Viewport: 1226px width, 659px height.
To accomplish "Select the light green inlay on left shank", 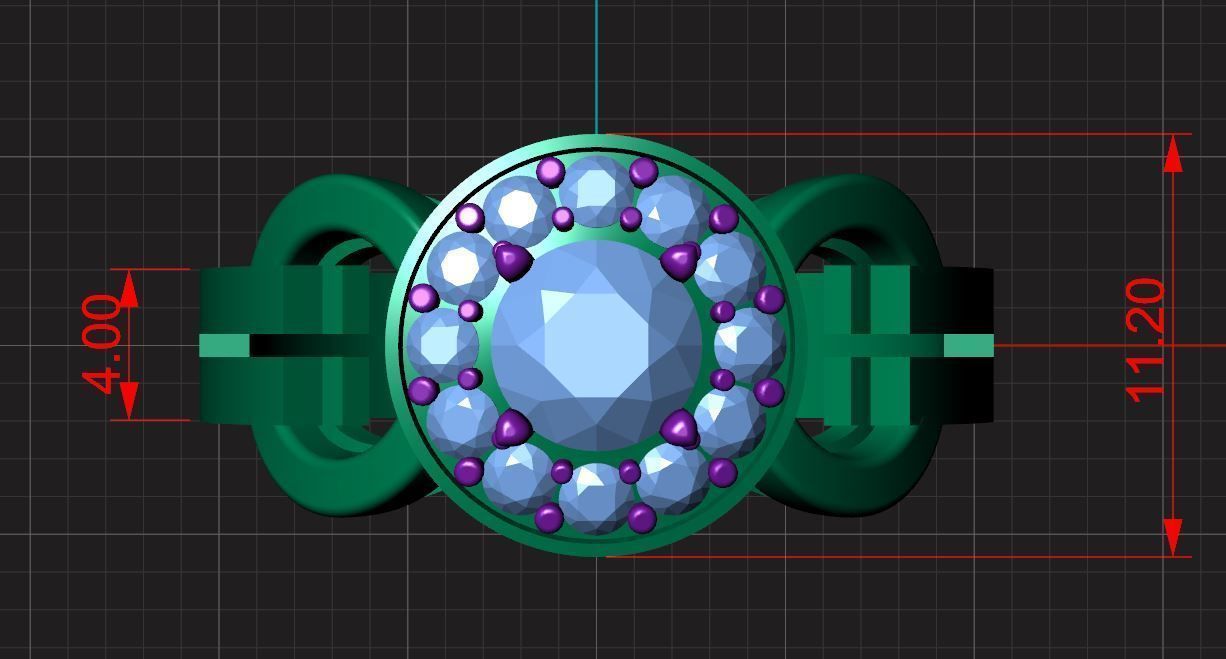I will click(224, 346).
